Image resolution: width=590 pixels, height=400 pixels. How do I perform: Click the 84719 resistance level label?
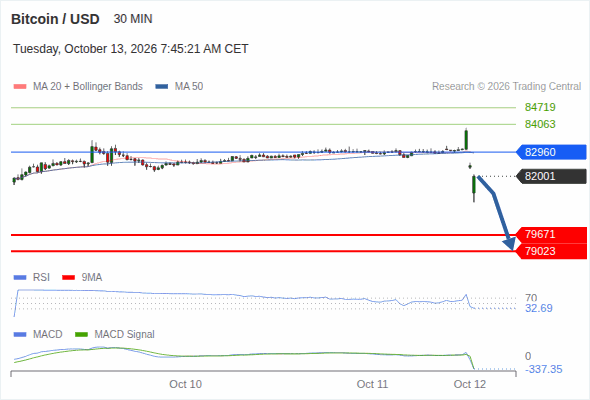coord(540,107)
